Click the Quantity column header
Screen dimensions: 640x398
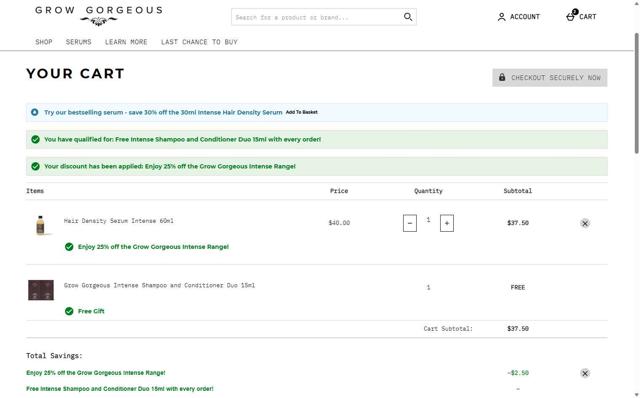tap(428, 191)
